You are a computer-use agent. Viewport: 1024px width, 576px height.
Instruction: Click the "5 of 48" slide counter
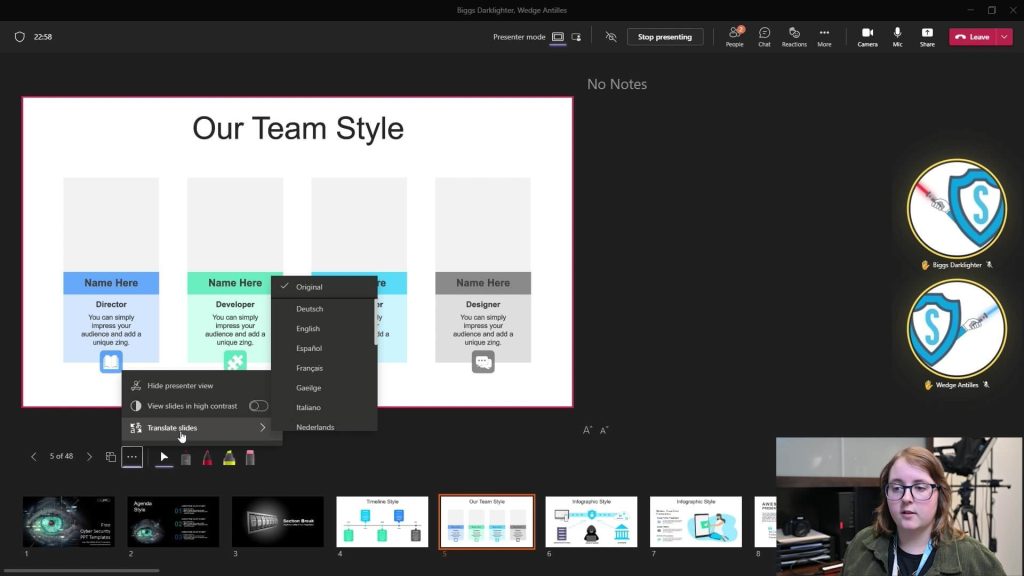[x=61, y=456]
